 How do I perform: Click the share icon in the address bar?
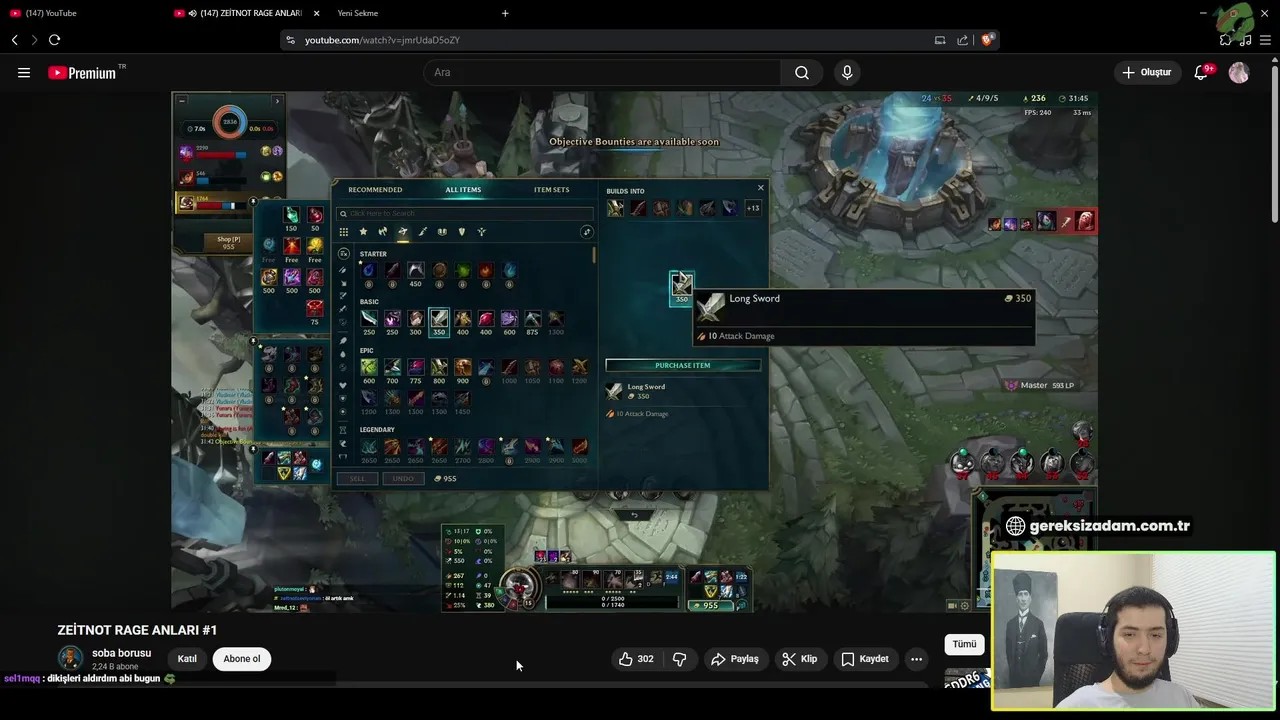pos(962,40)
